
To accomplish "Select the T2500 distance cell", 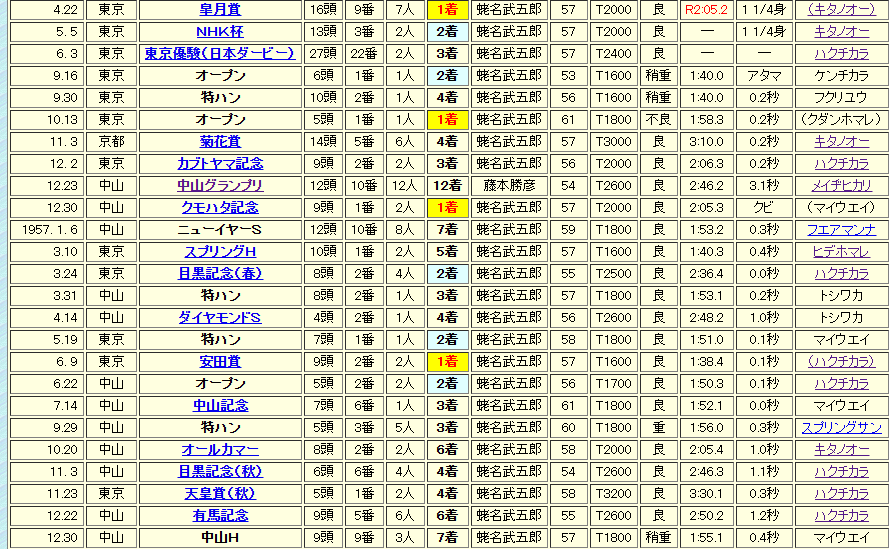I will [613, 274].
